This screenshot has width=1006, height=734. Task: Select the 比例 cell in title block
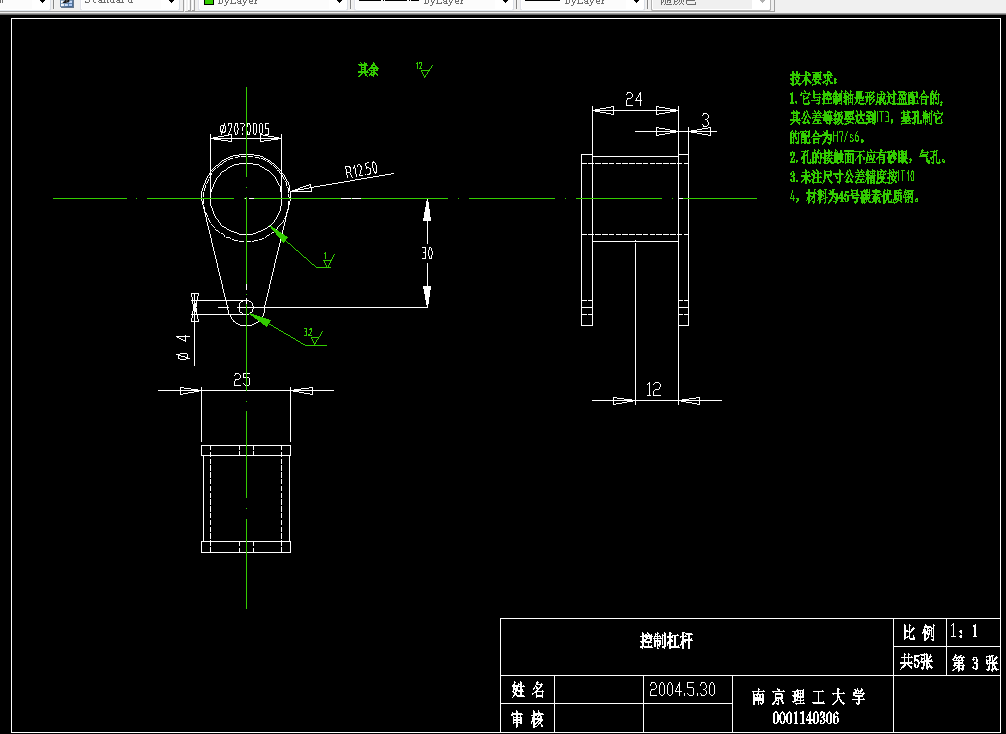pyautogui.click(x=919, y=633)
